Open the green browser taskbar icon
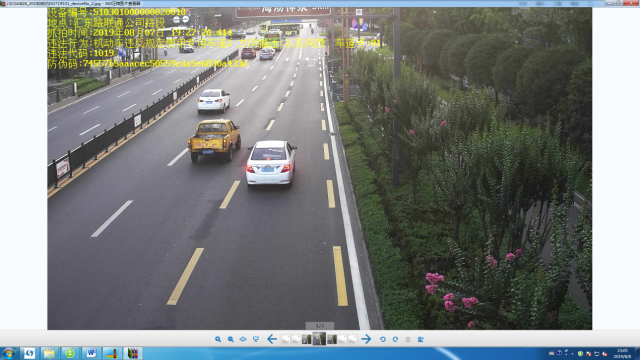 (x=70, y=353)
